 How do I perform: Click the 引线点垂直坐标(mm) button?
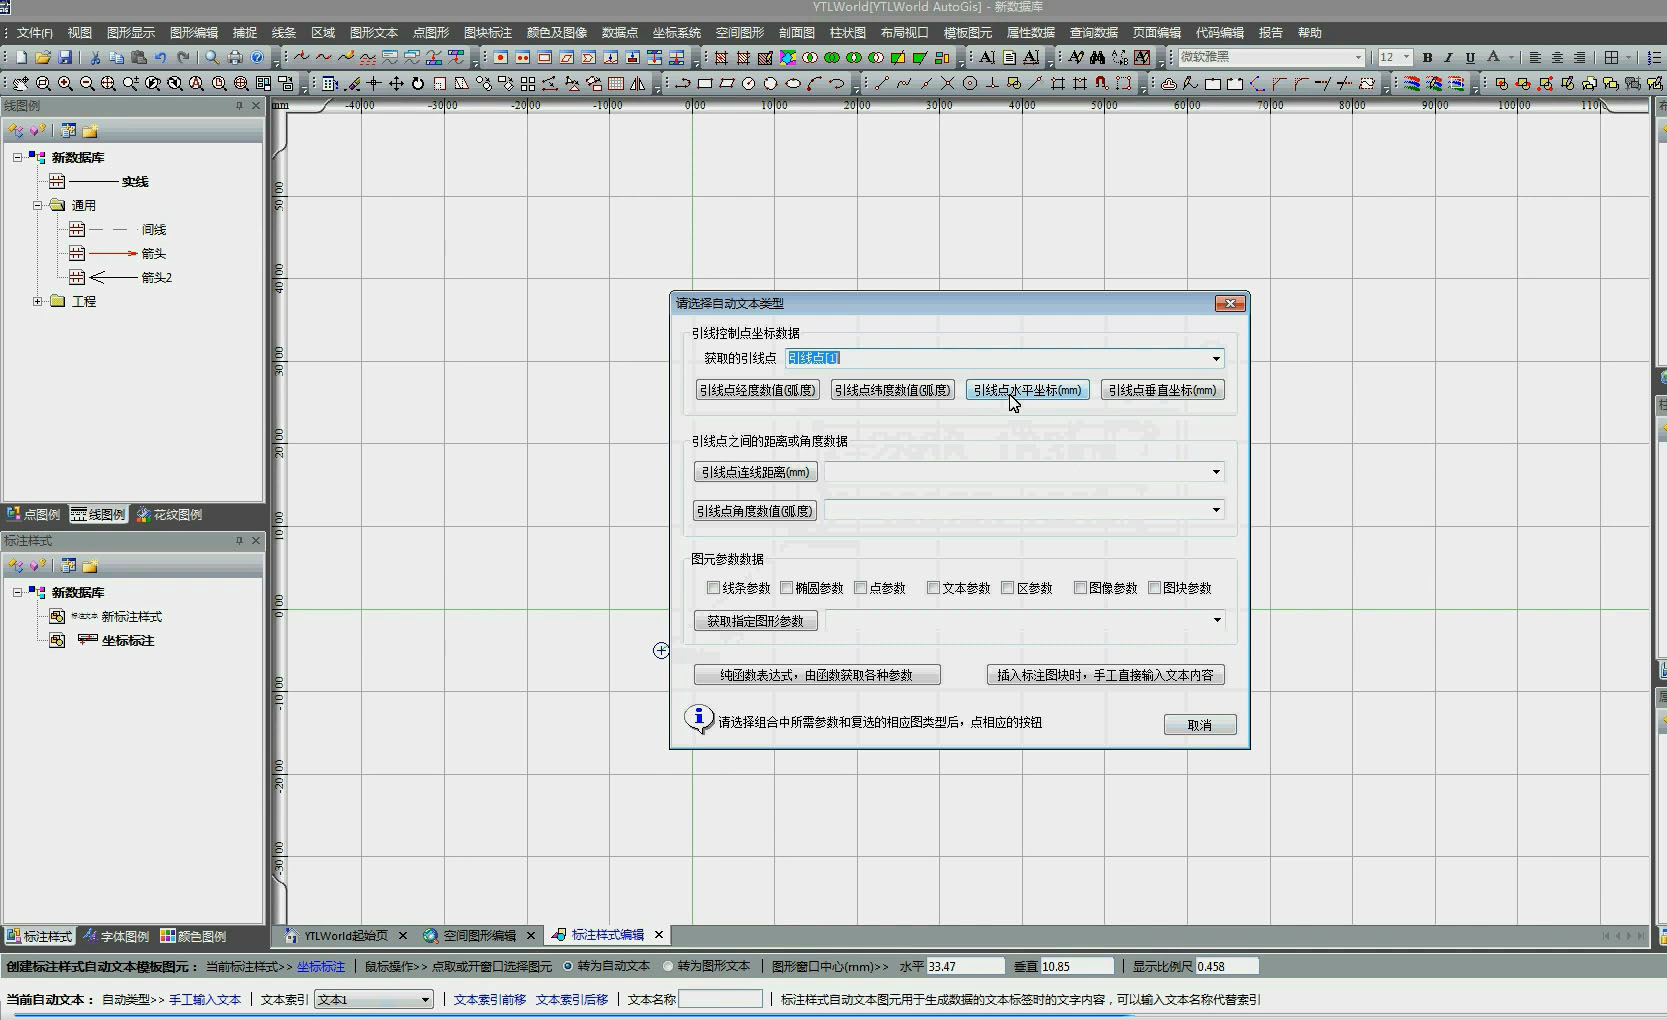pyautogui.click(x=1162, y=390)
